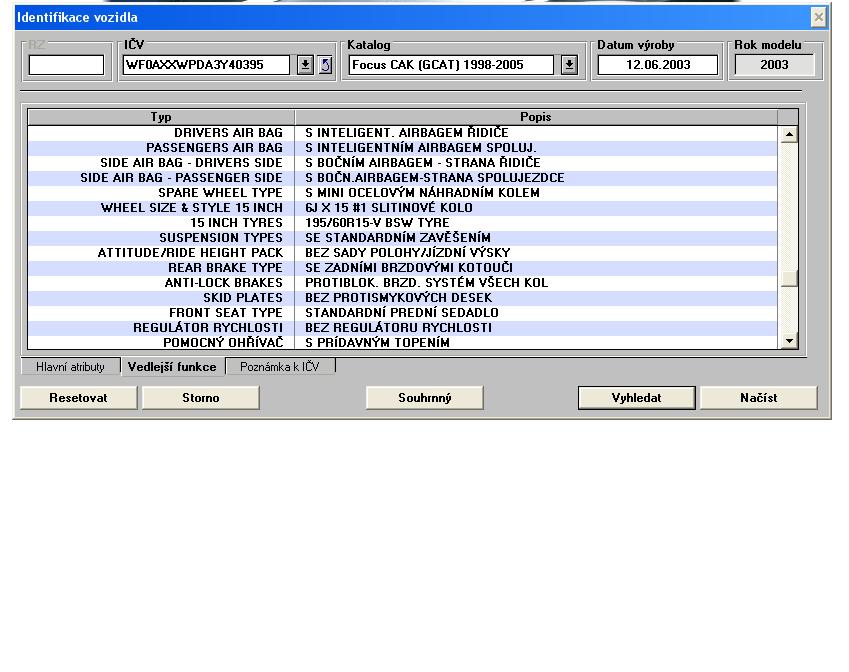Switch to the Hlavní atributy tab
The image size is (849, 672).
pos(70,367)
